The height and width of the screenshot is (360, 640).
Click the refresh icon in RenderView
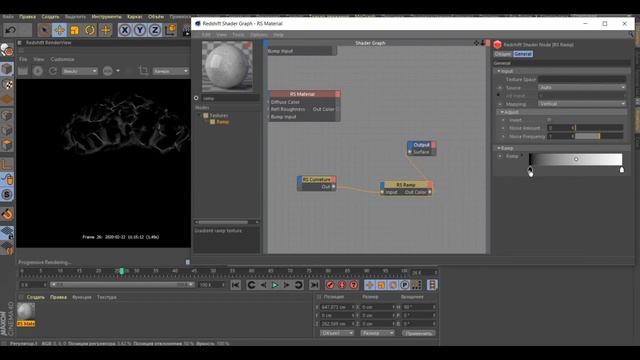pos(53,71)
